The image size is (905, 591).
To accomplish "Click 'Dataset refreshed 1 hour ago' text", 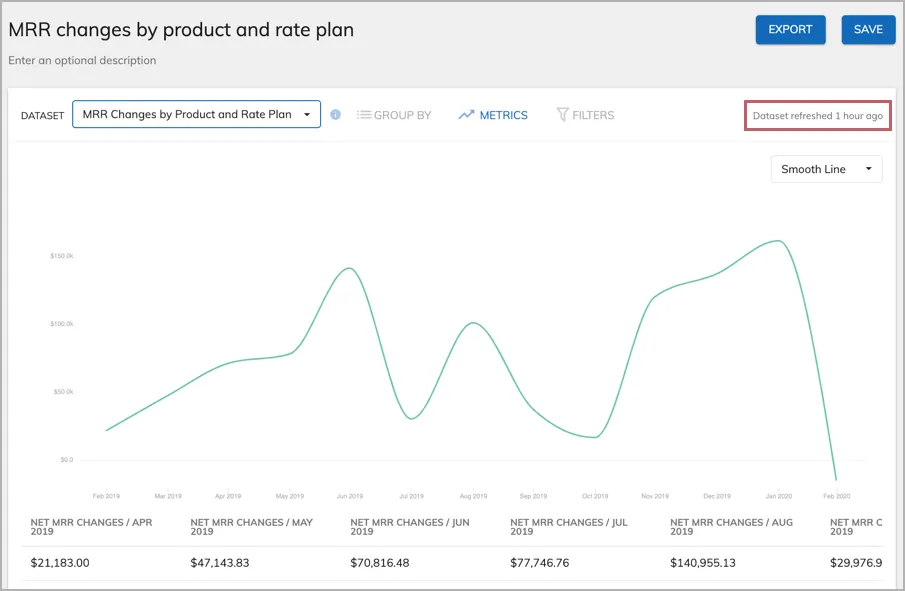I will click(817, 115).
